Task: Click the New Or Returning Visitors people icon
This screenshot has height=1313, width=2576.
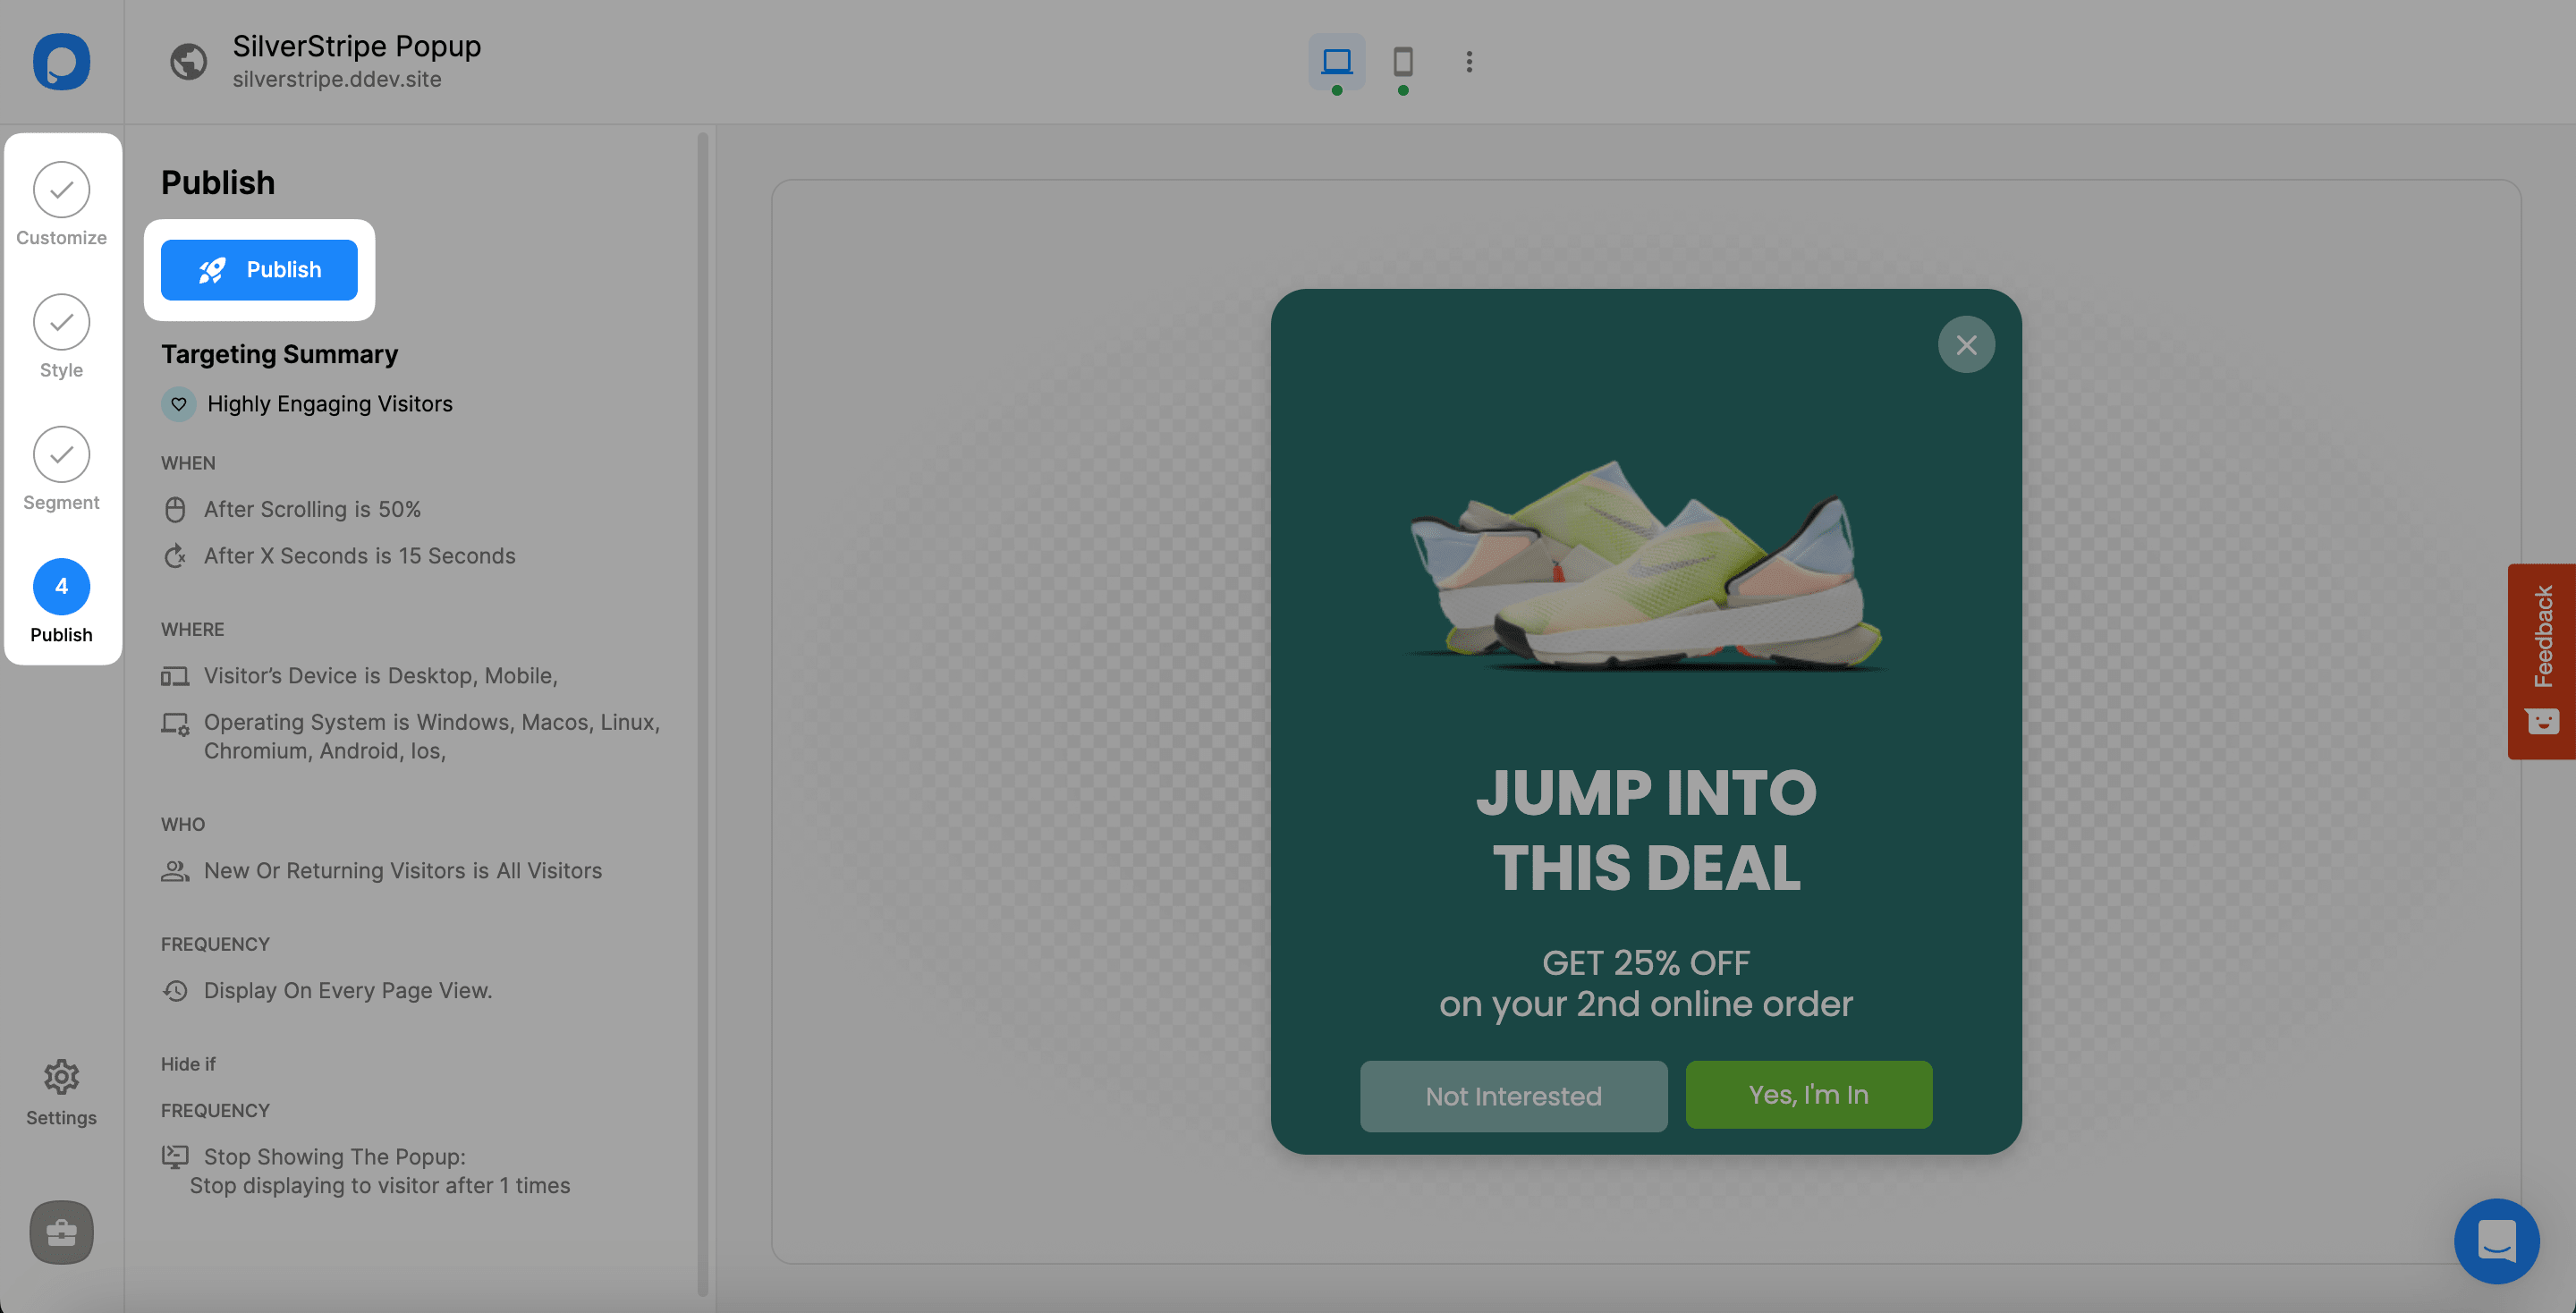Action: [x=175, y=871]
